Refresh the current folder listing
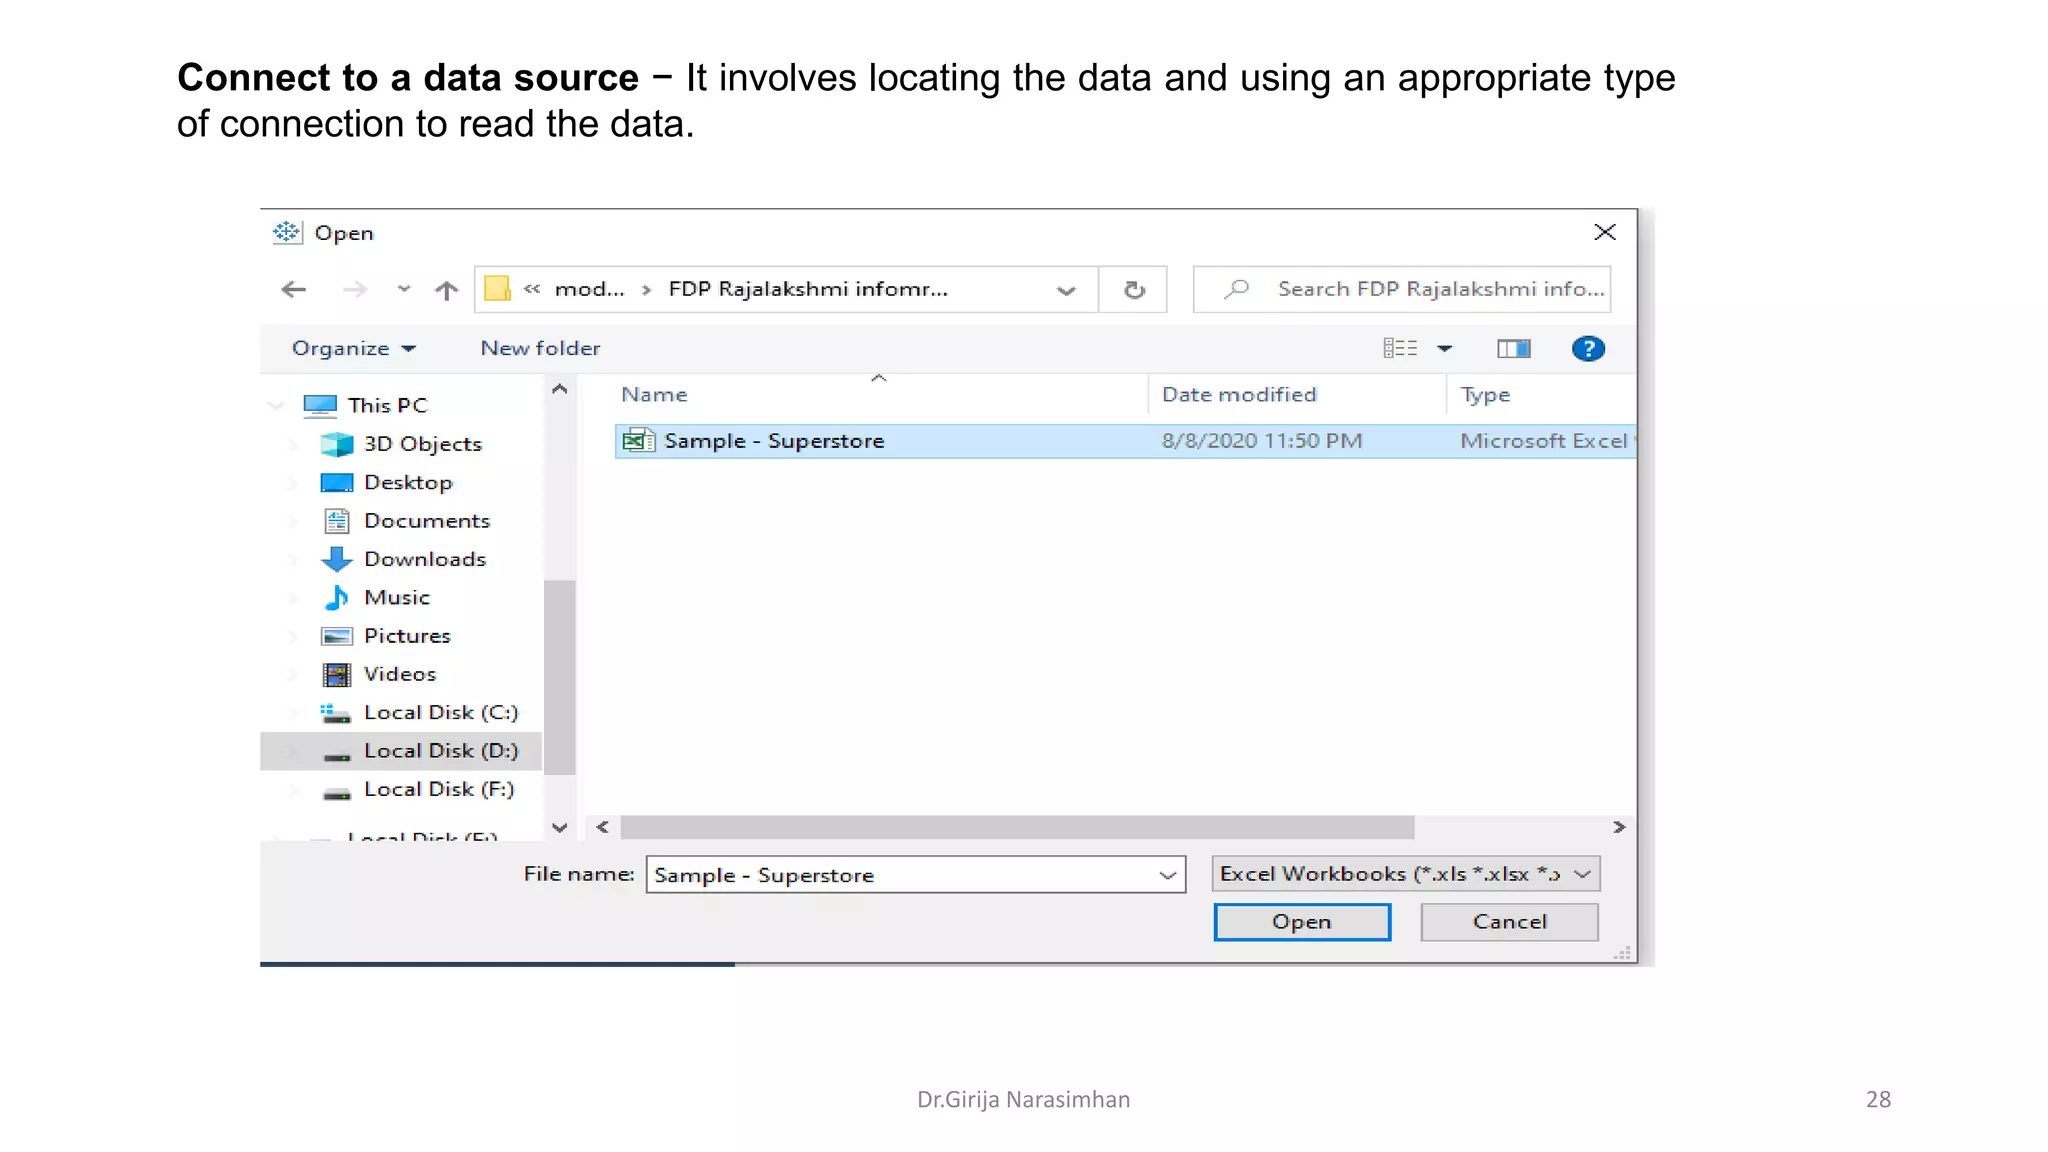Screen dimensions: 2048x1152 pyautogui.click(x=1134, y=290)
